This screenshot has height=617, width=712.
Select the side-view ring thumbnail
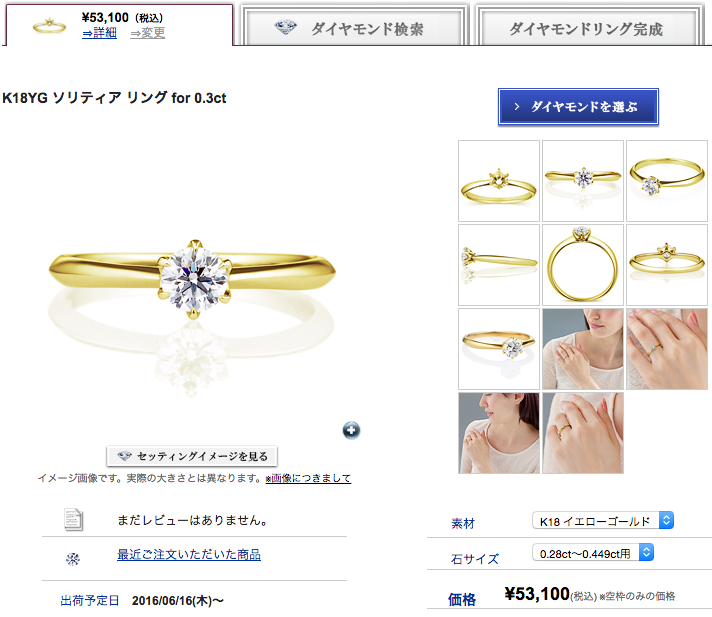pyautogui.click(x=499, y=265)
